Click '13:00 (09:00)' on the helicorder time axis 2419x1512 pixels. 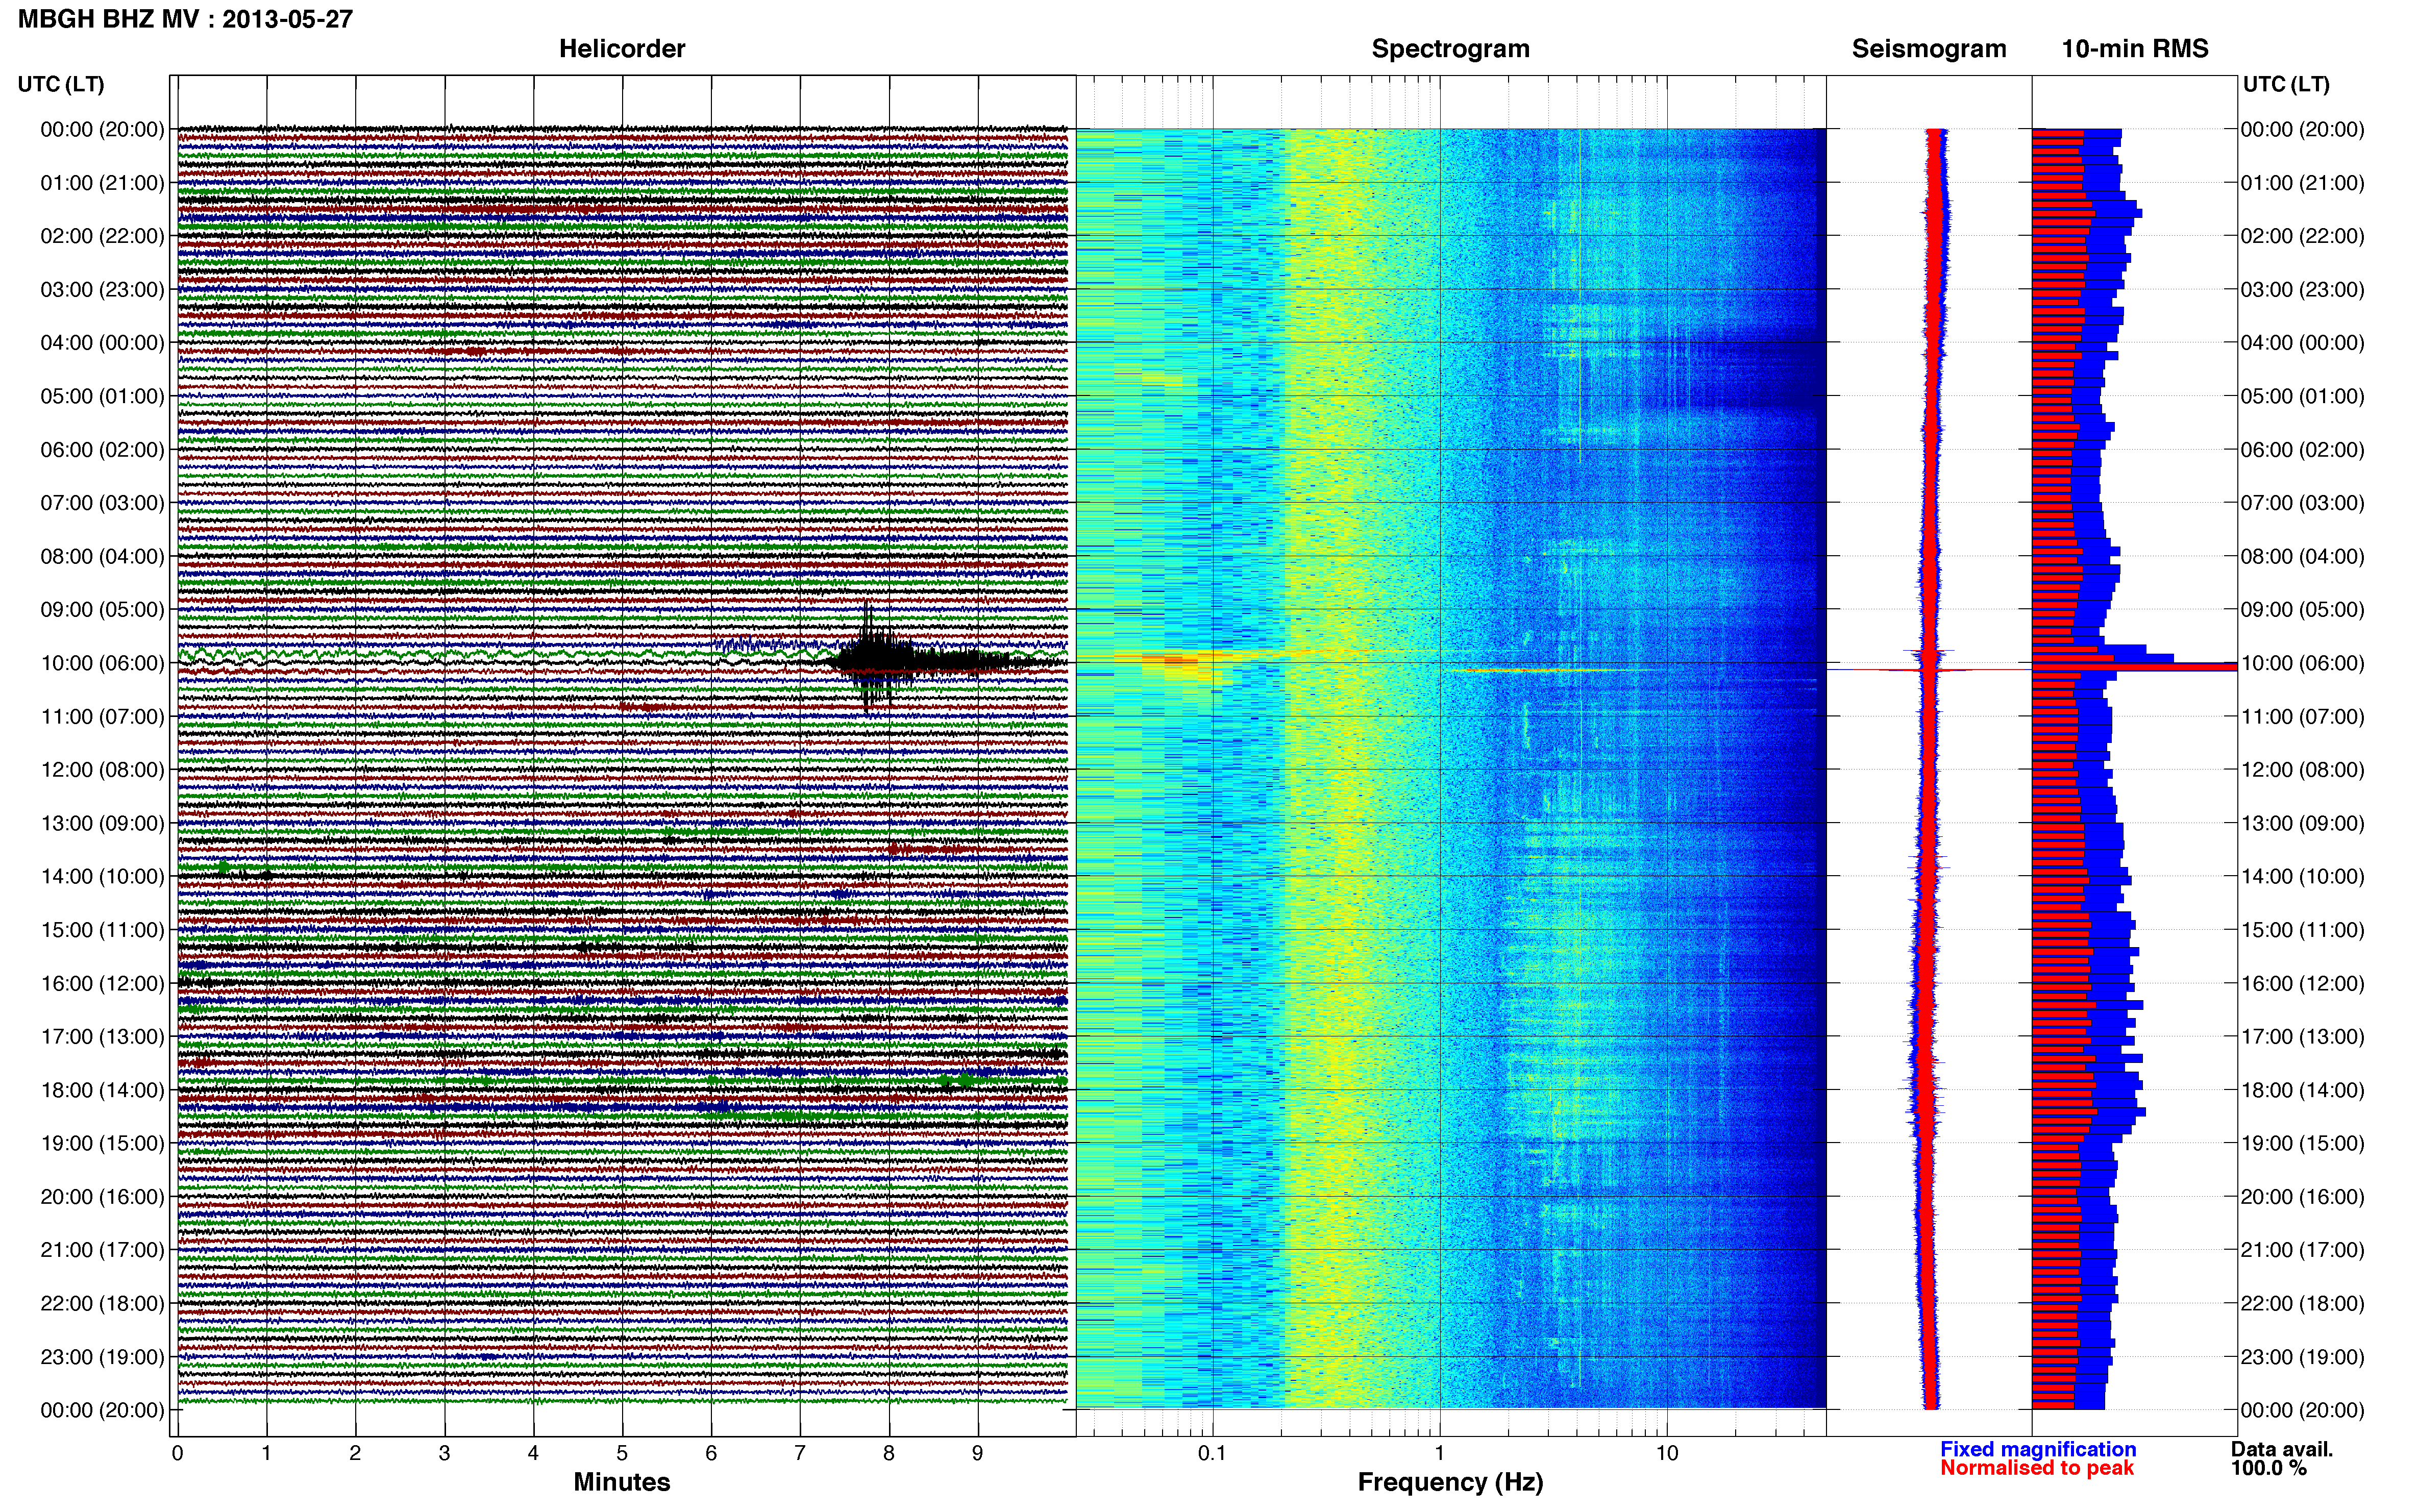[102, 823]
